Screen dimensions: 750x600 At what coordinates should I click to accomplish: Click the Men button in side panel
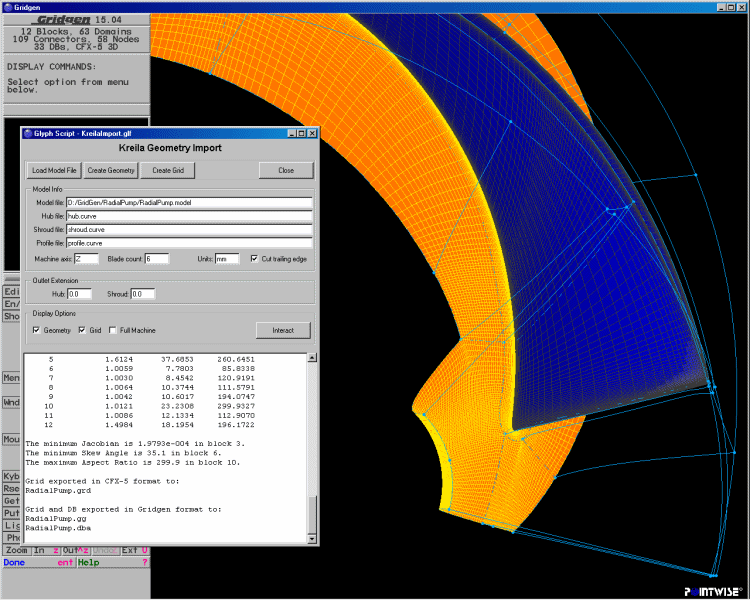[x=12, y=378]
